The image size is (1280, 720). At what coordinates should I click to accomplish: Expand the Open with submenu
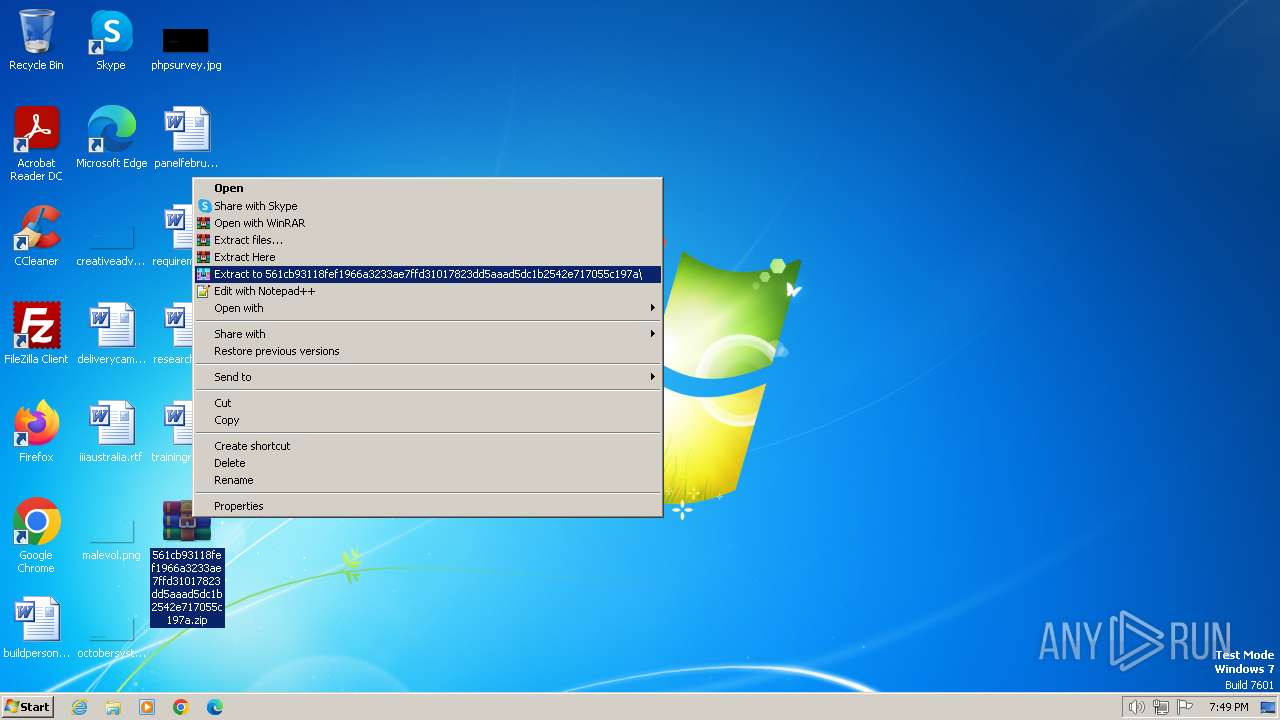(428, 308)
